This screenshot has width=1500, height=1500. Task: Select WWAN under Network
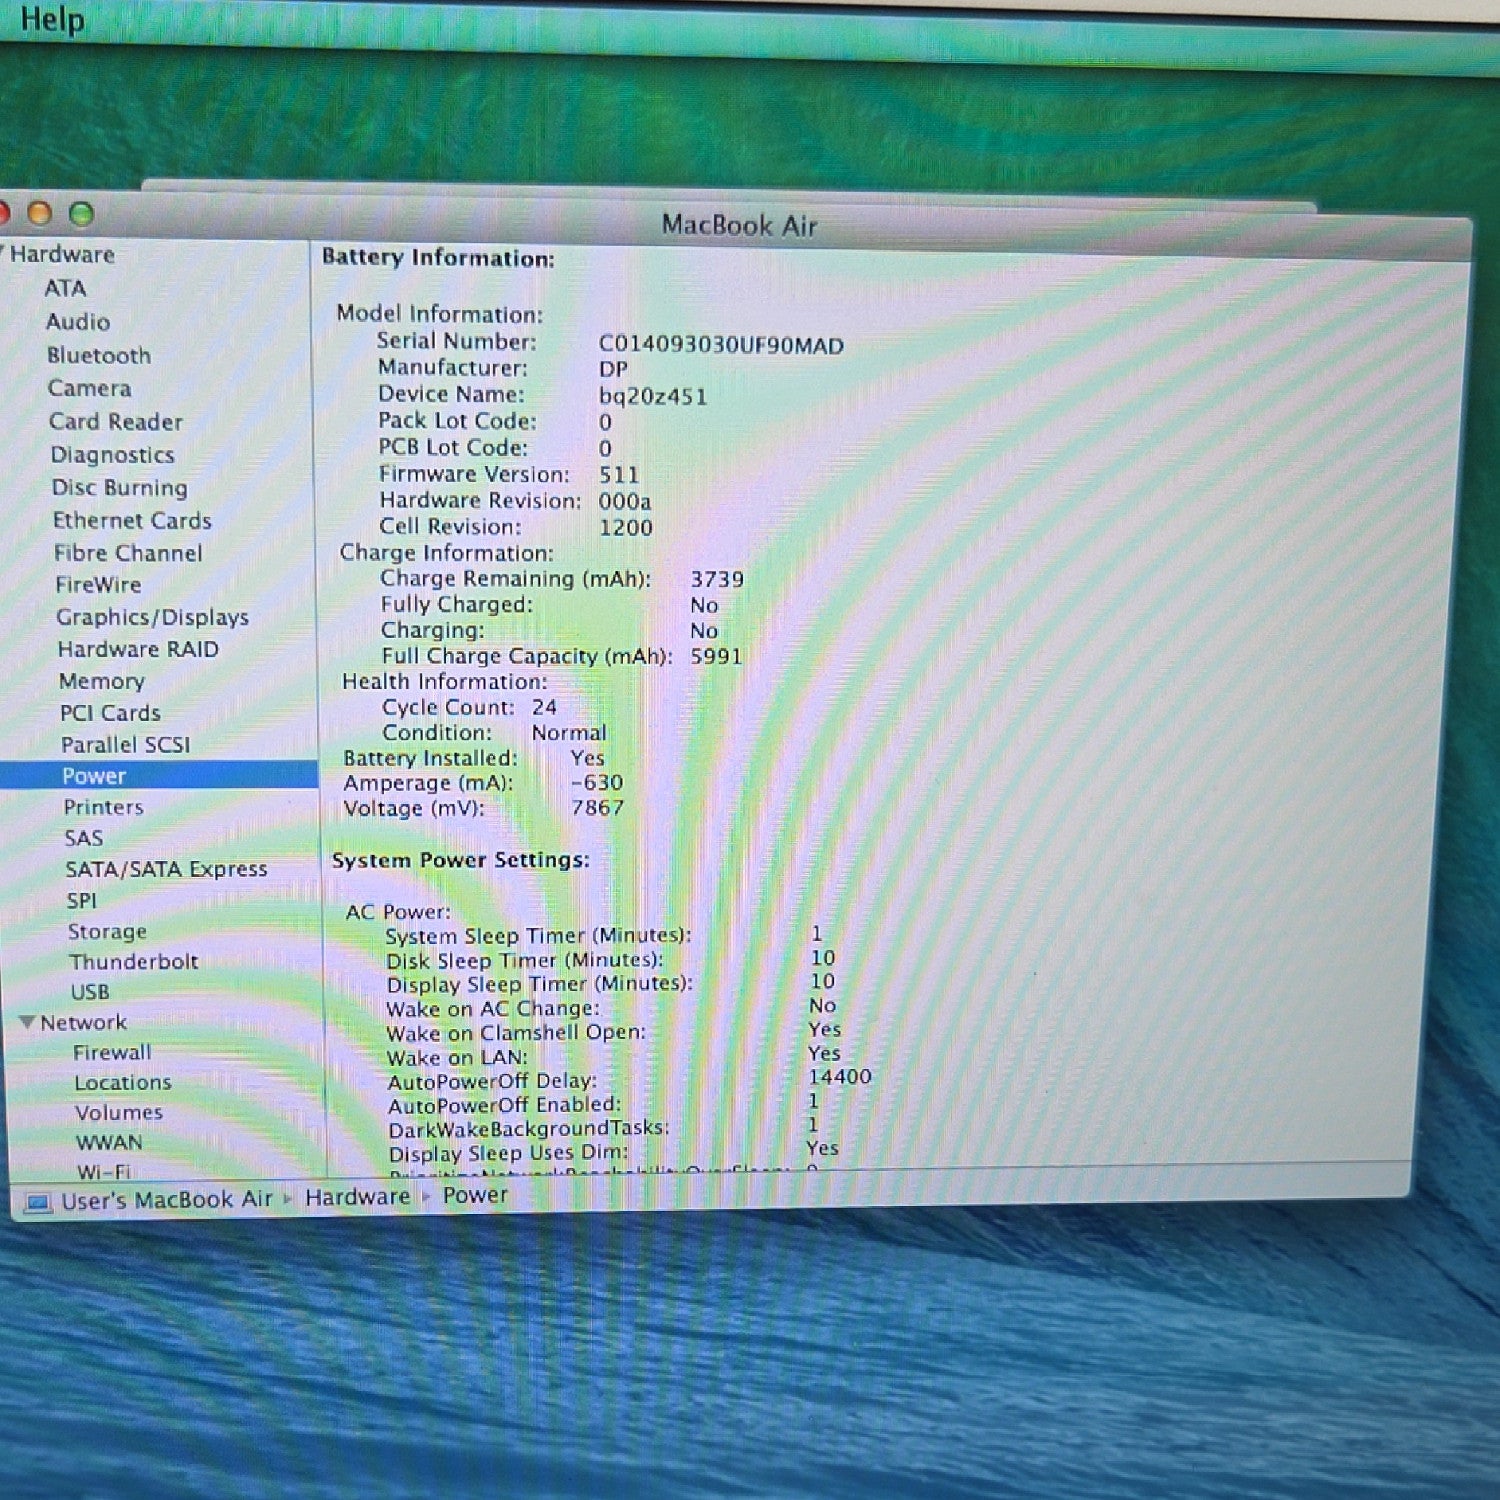click(x=109, y=1142)
